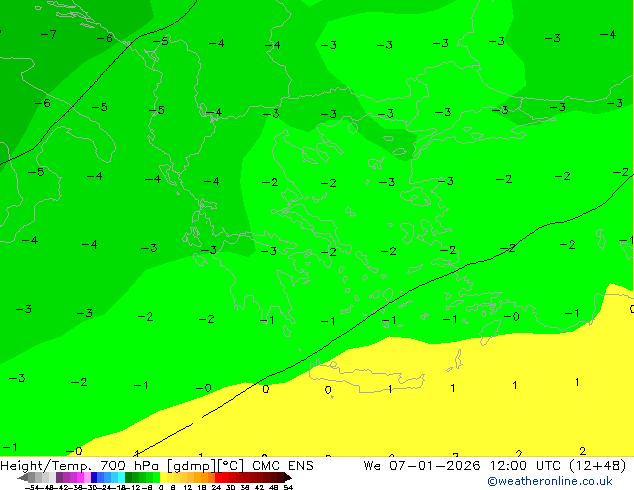
Task: Pick the dark blue swatch in legend
Action: tap(94, 478)
